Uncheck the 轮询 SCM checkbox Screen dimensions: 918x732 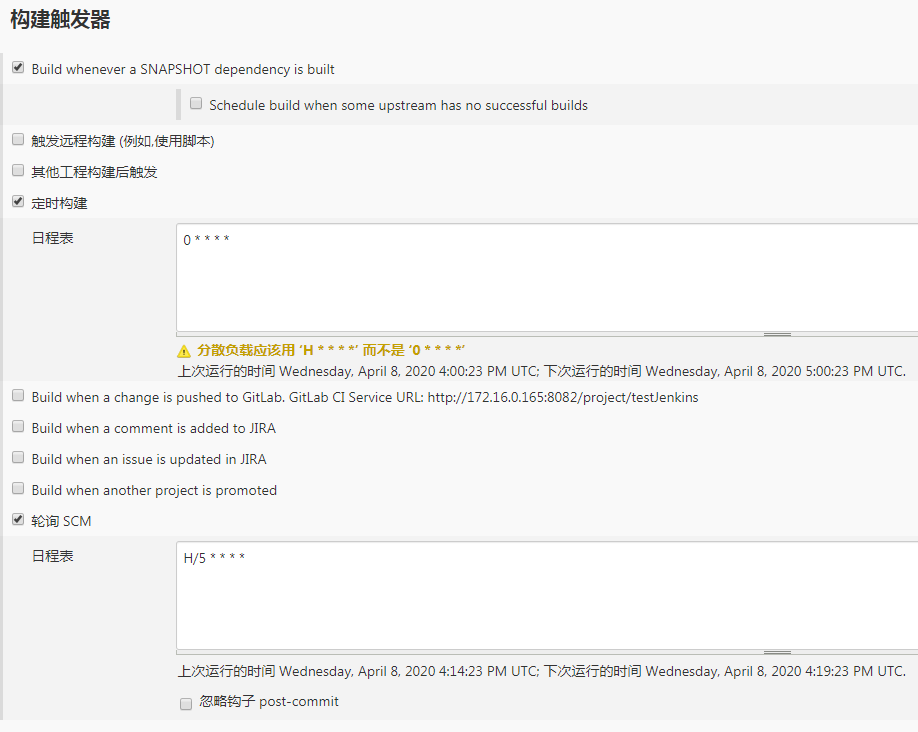[18, 520]
